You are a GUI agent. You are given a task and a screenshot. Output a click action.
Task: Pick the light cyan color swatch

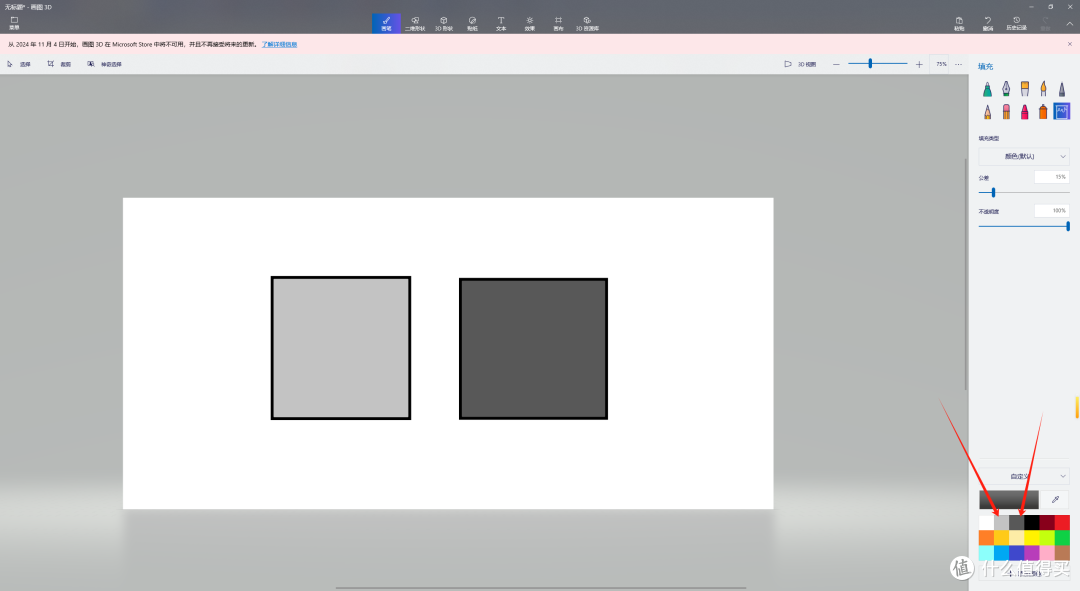[986, 552]
